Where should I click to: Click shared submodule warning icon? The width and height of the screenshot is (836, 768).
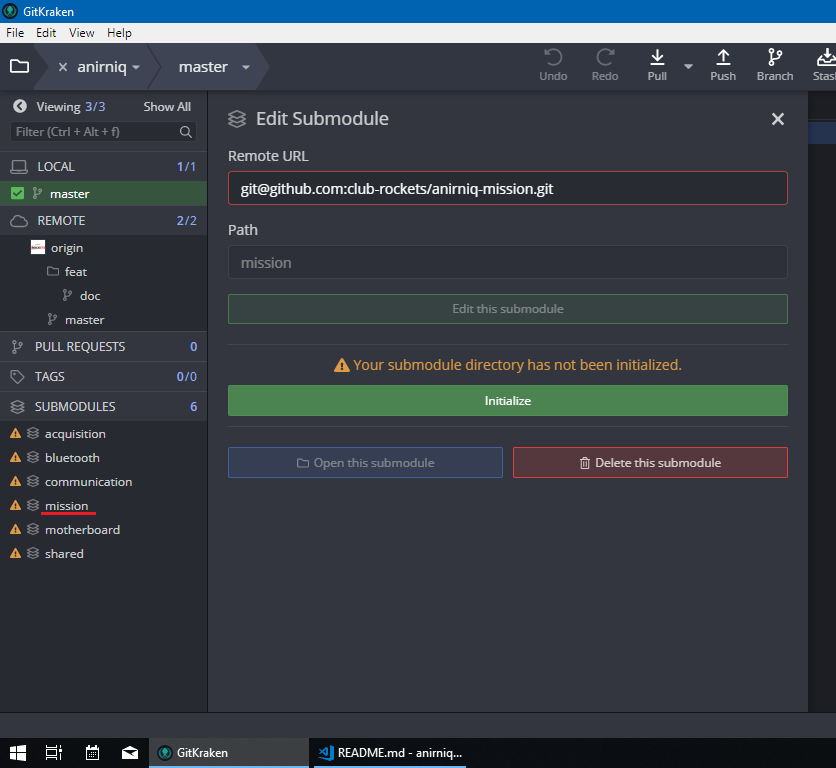[x=15, y=553]
